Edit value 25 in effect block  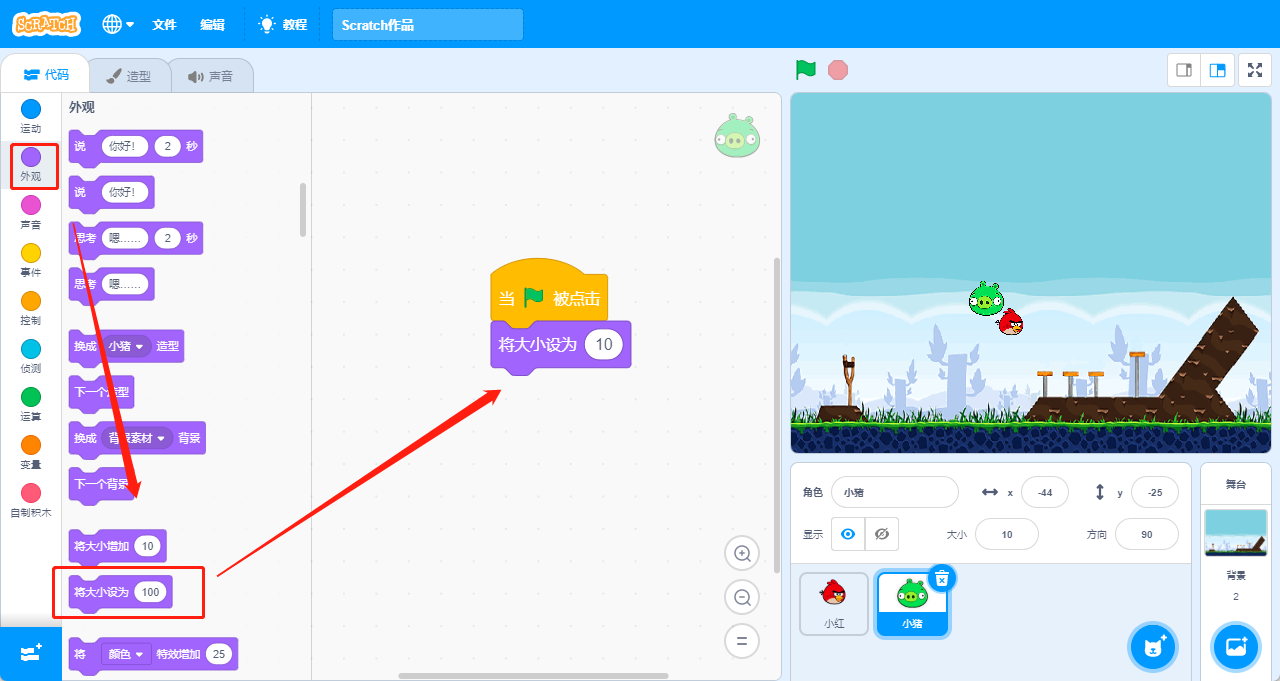tap(219, 654)
